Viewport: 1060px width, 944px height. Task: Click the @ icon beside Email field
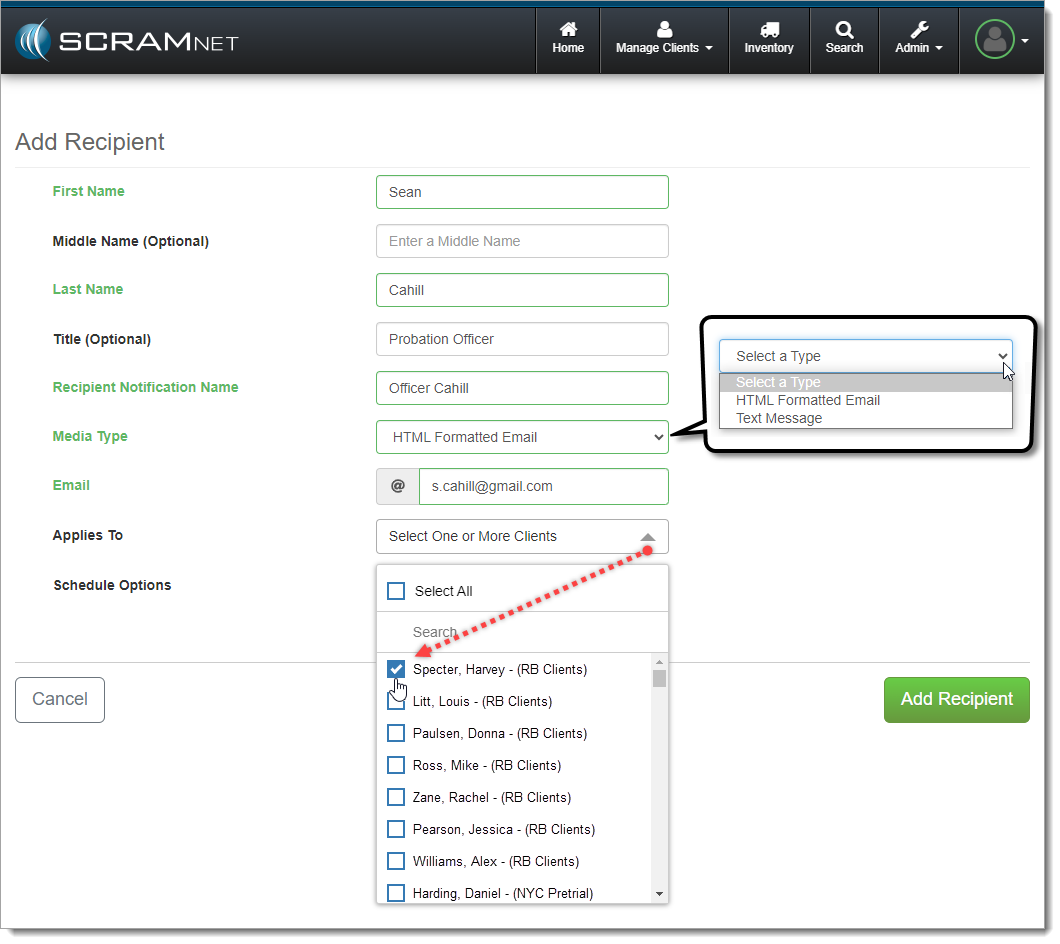398,487
